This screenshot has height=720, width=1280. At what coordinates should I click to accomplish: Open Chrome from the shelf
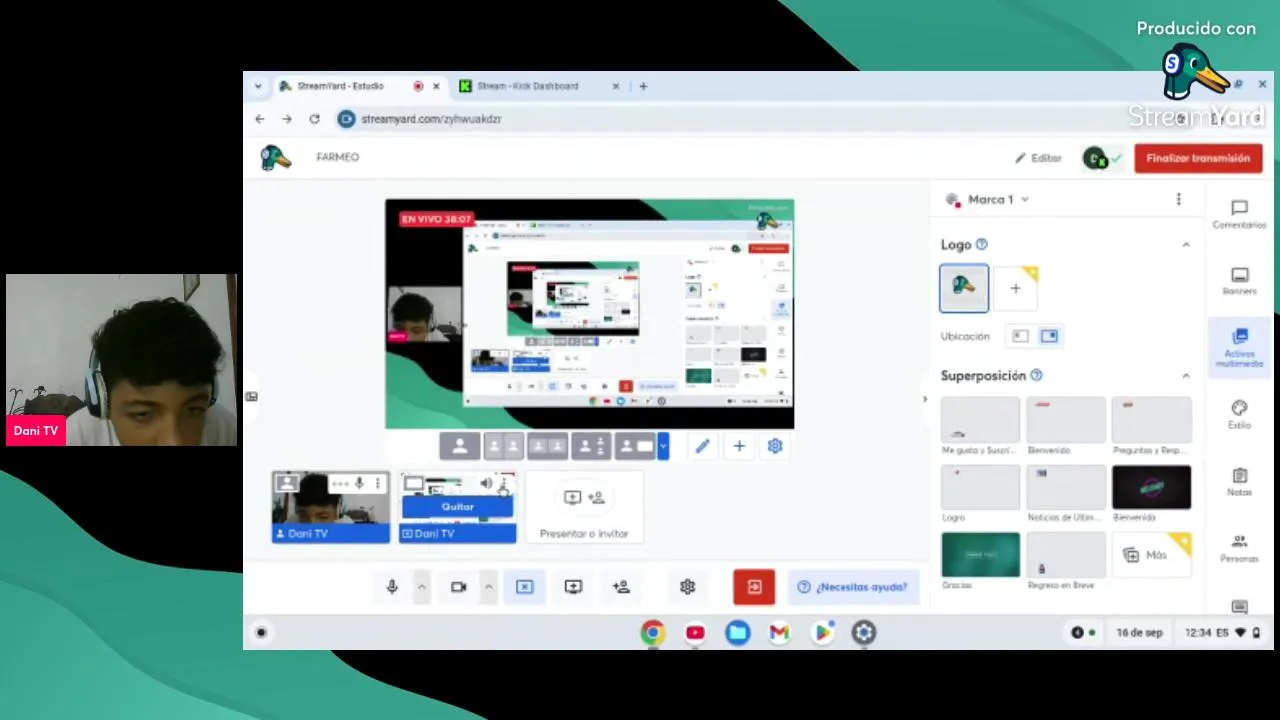pos(652,632)
